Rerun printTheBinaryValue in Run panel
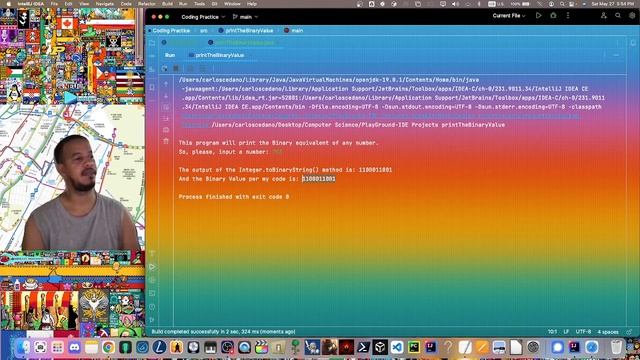 (x=164, y=69)
